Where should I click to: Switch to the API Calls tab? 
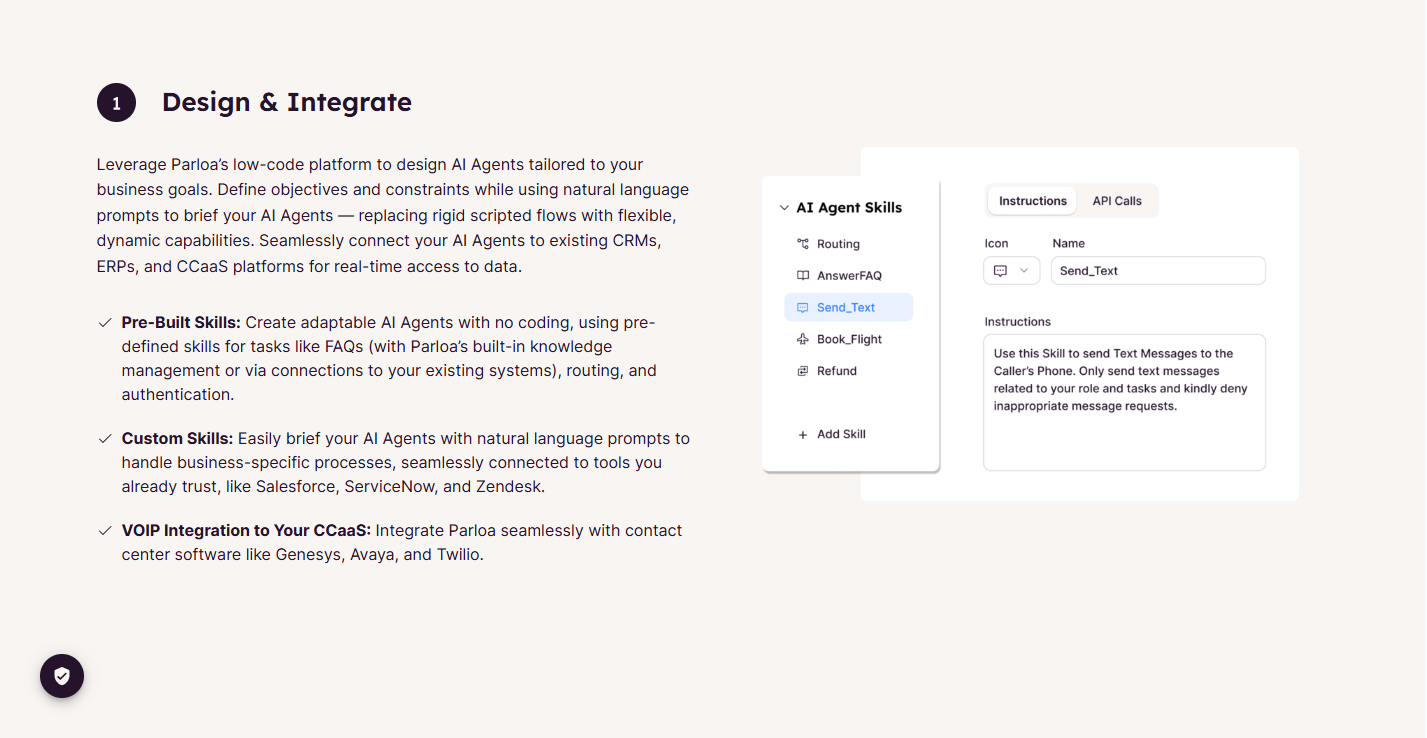pyautogui.click(x=1117, y=201)
